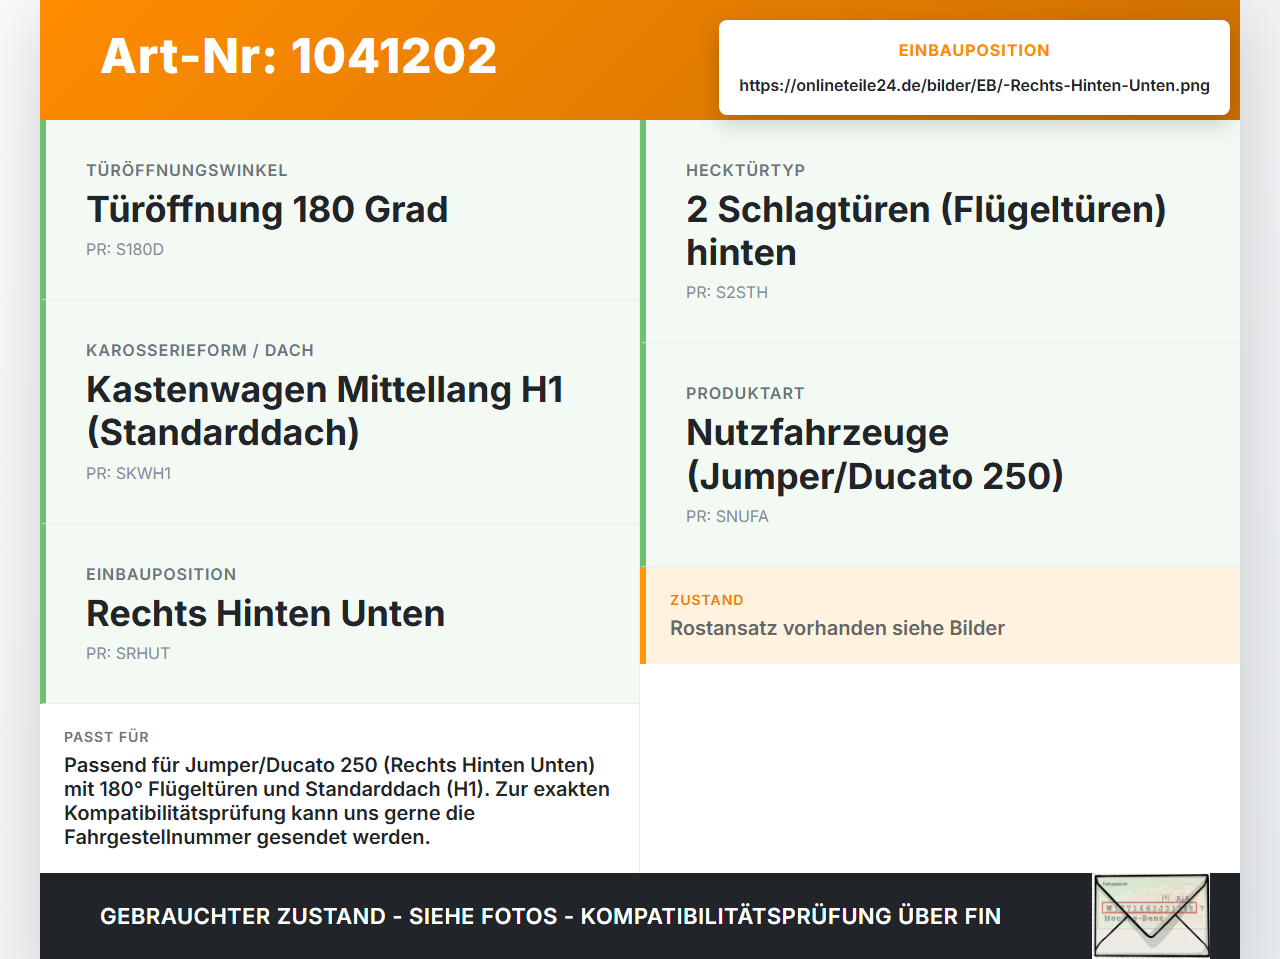The image size is (1280, 959).
Task: Open the Rechts-Hinten-Unten.png image URL
Action: tap(974, 86)
